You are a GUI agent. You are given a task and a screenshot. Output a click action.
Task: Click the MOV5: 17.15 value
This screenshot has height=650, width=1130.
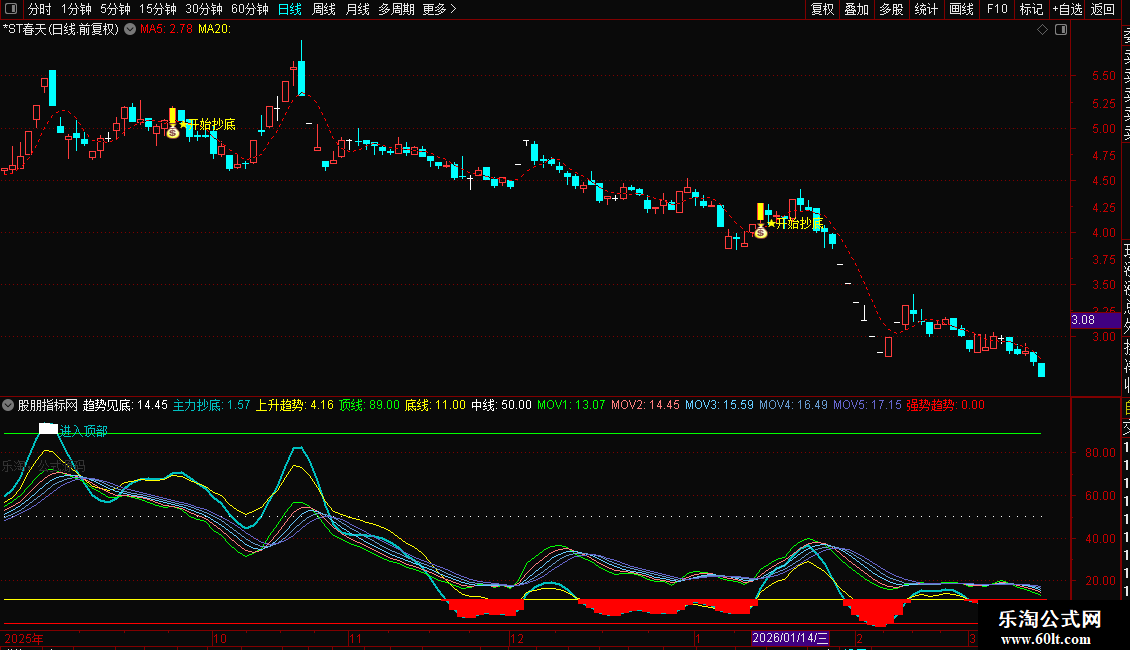click(868, 405)
